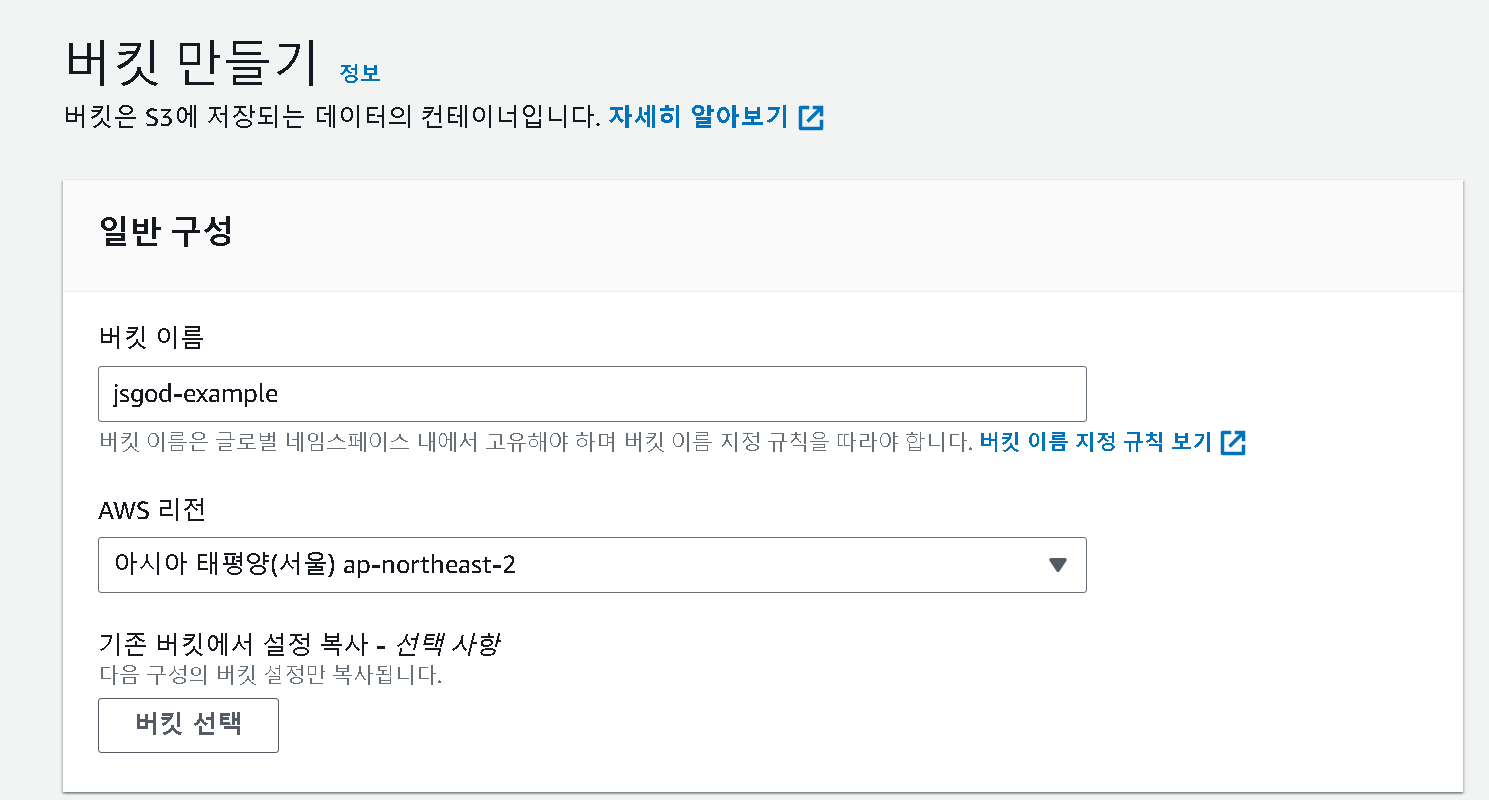
Task: Open the 정보 info link beside the title
Action: tap(360, 73)
